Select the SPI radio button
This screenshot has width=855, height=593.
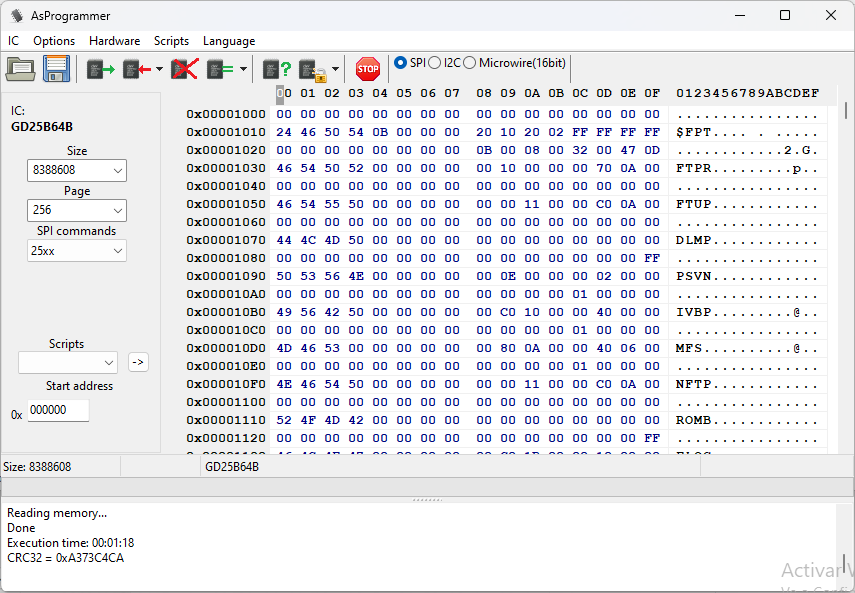(401, 63)
